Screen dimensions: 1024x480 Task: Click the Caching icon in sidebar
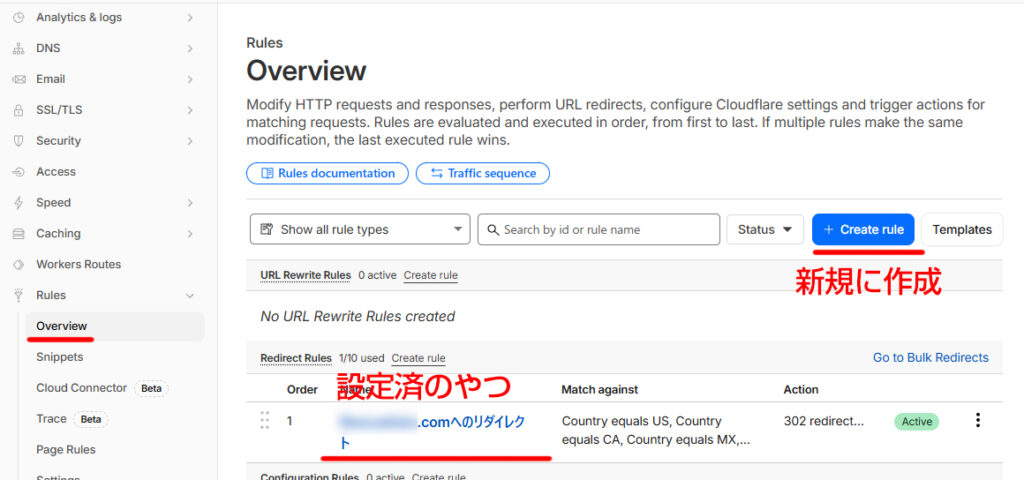(x=18, y=234)
